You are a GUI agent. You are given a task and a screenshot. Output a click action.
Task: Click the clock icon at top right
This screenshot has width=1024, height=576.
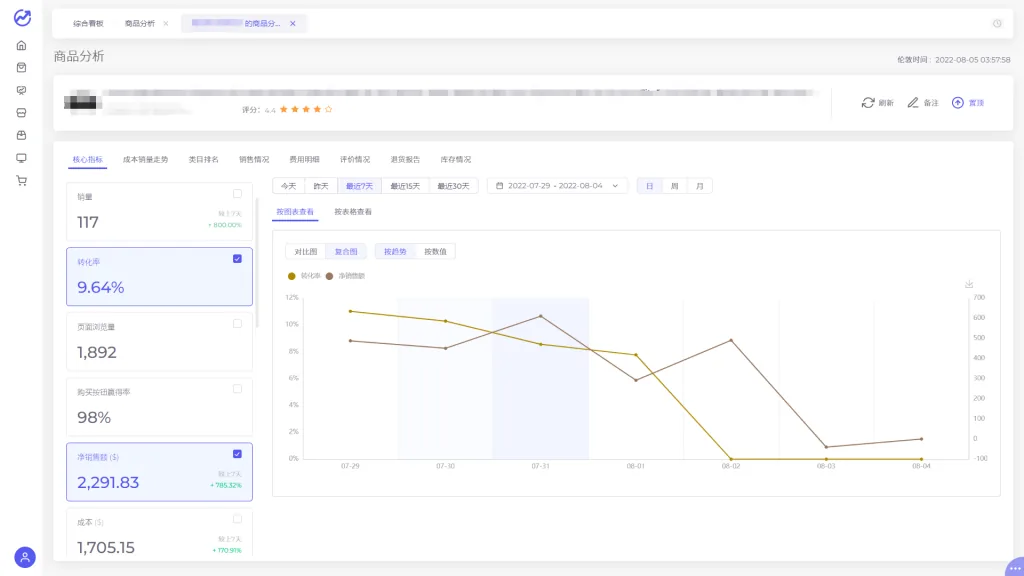[997, 24]
